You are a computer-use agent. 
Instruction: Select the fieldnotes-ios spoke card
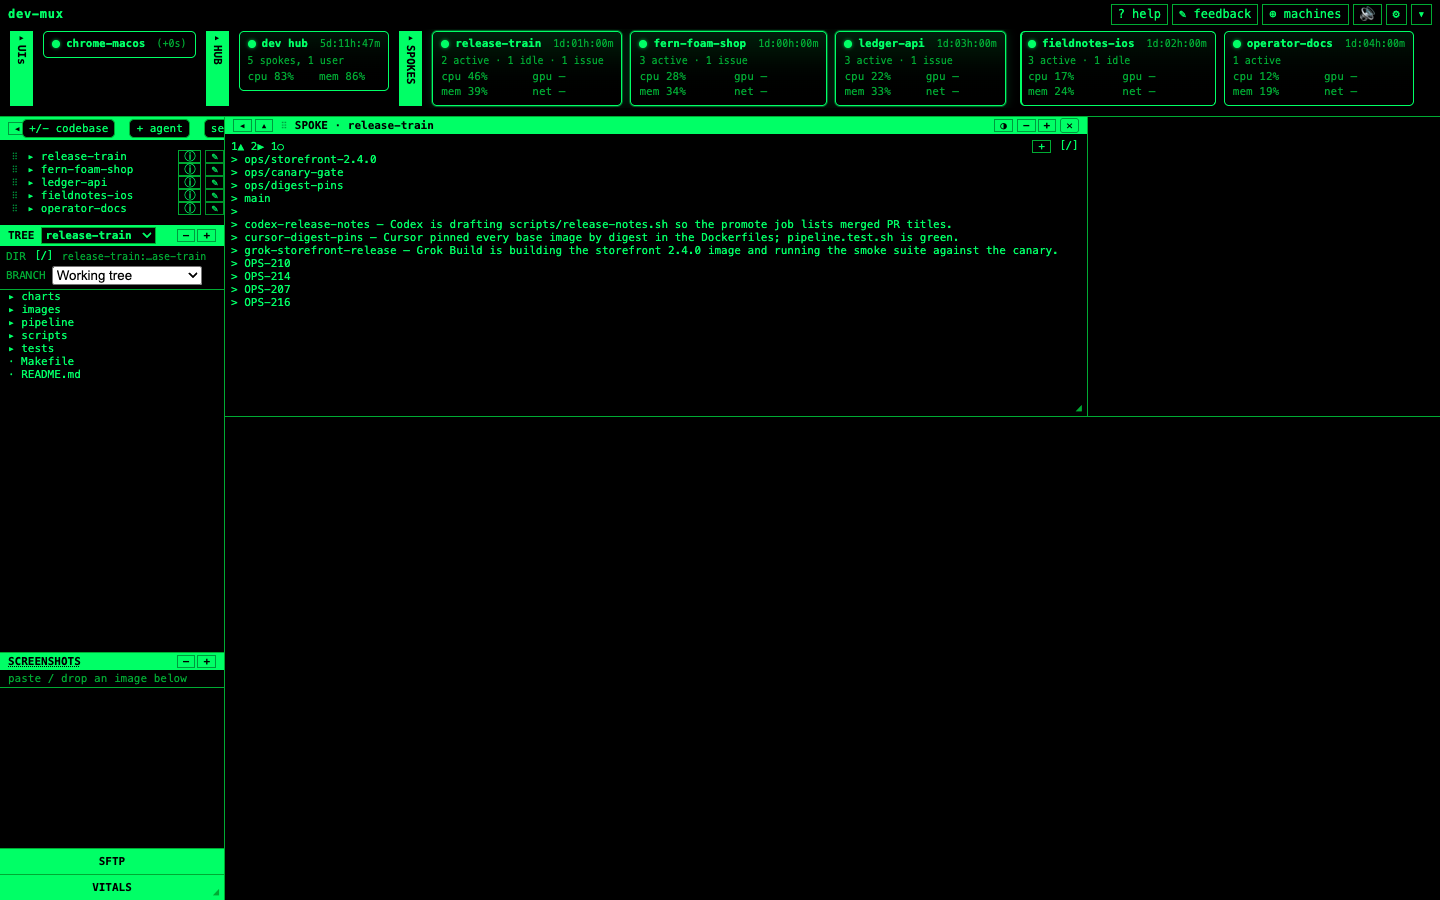tap(1118, 68)
